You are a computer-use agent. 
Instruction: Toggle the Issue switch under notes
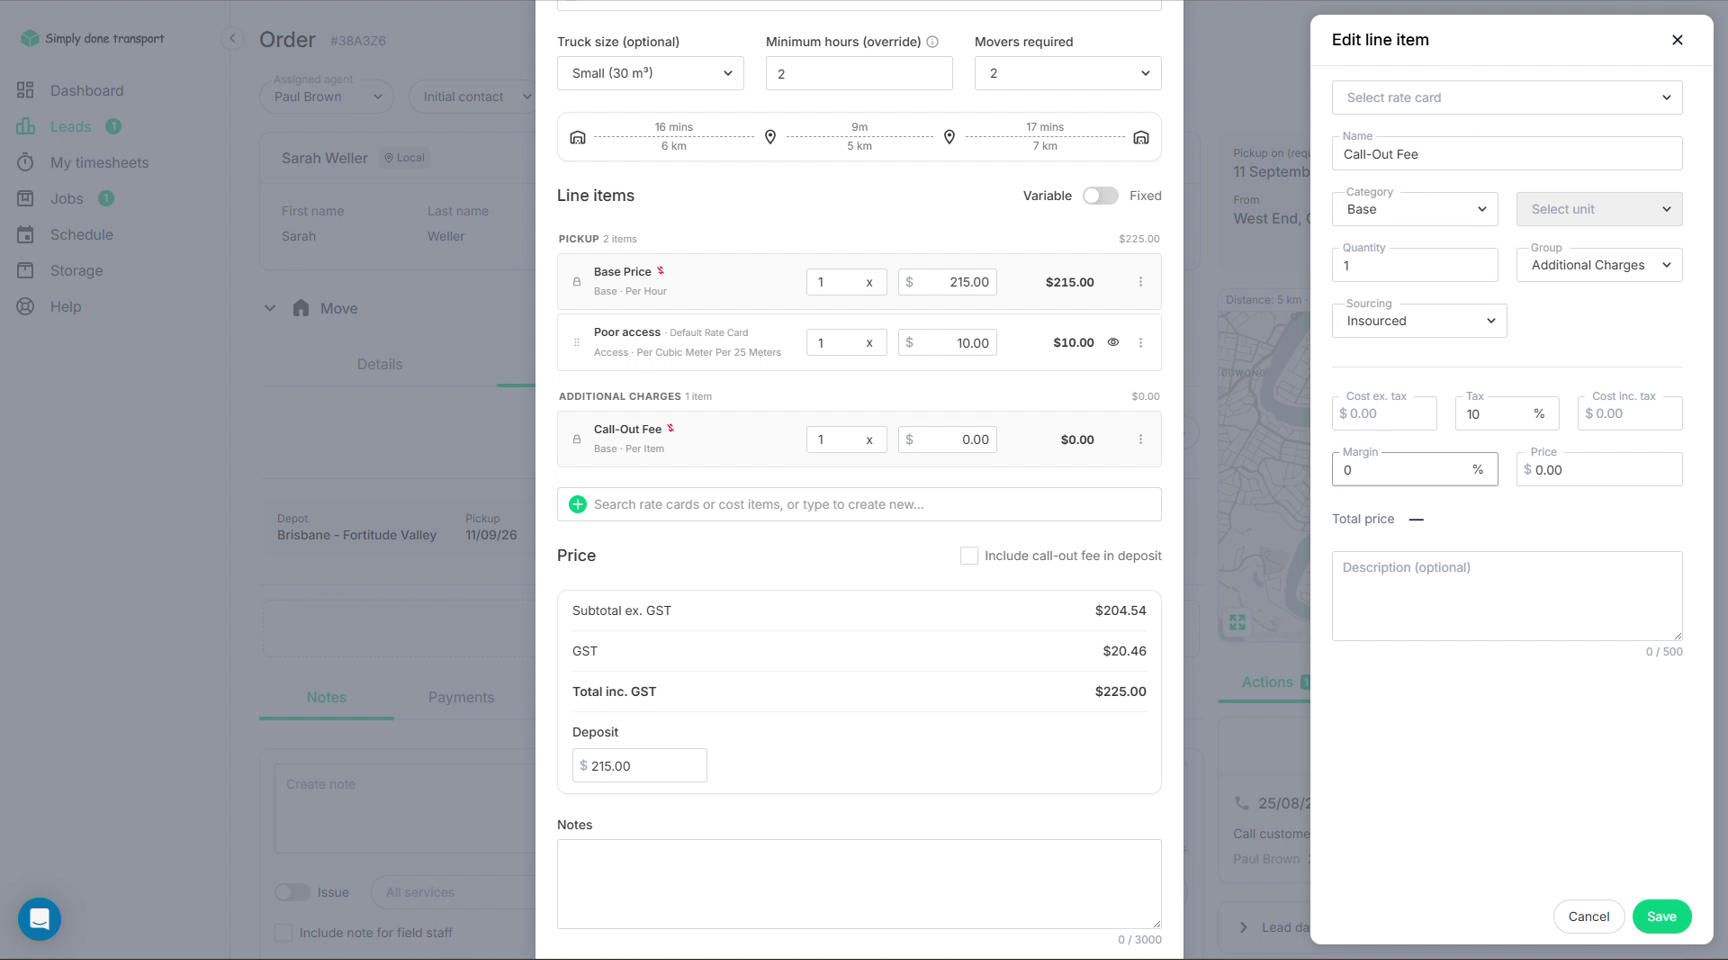(292, 892)
